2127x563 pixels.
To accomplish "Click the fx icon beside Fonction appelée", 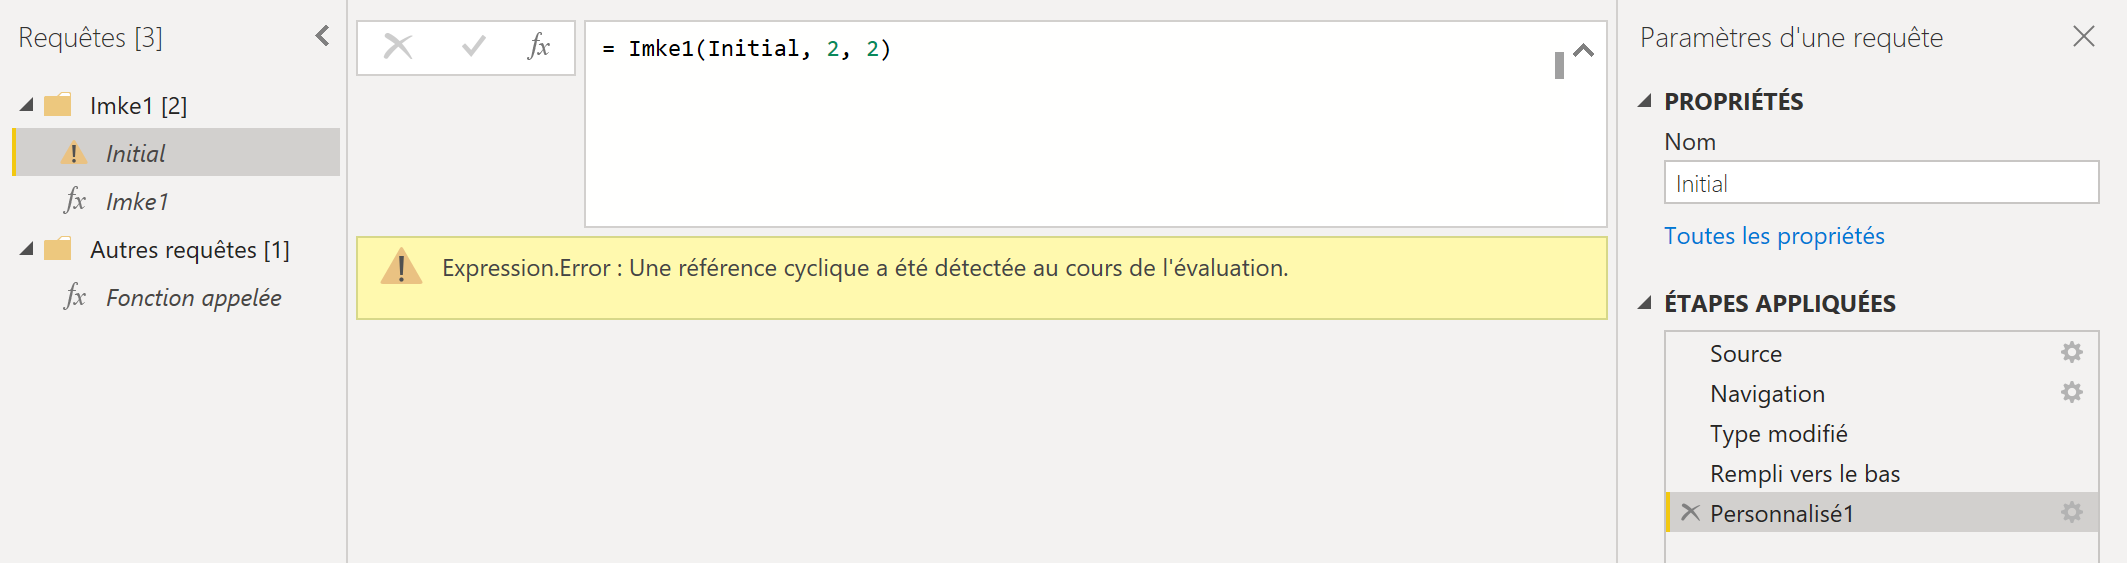I will pos(75,296).
